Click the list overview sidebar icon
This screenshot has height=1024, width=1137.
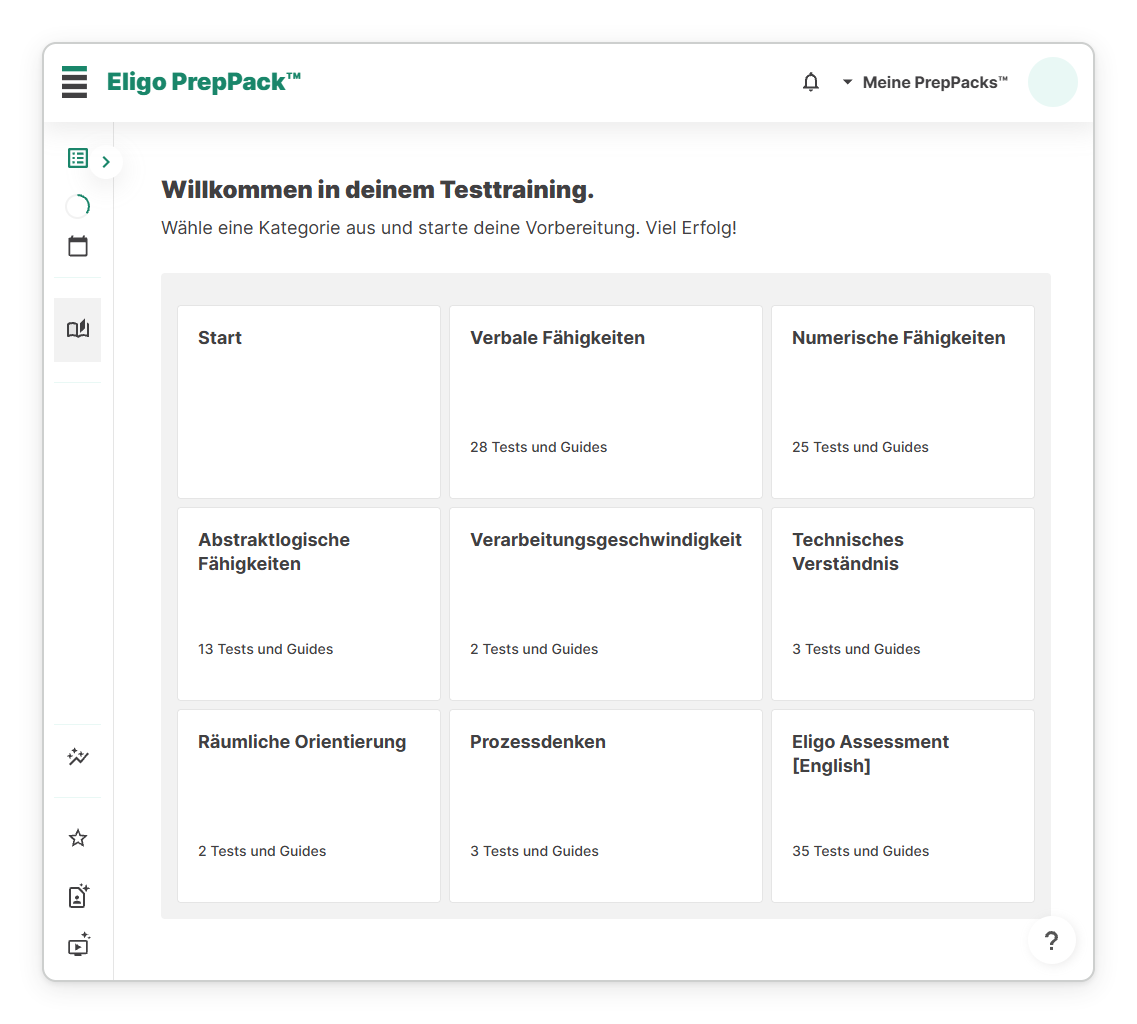pos(78,158)
